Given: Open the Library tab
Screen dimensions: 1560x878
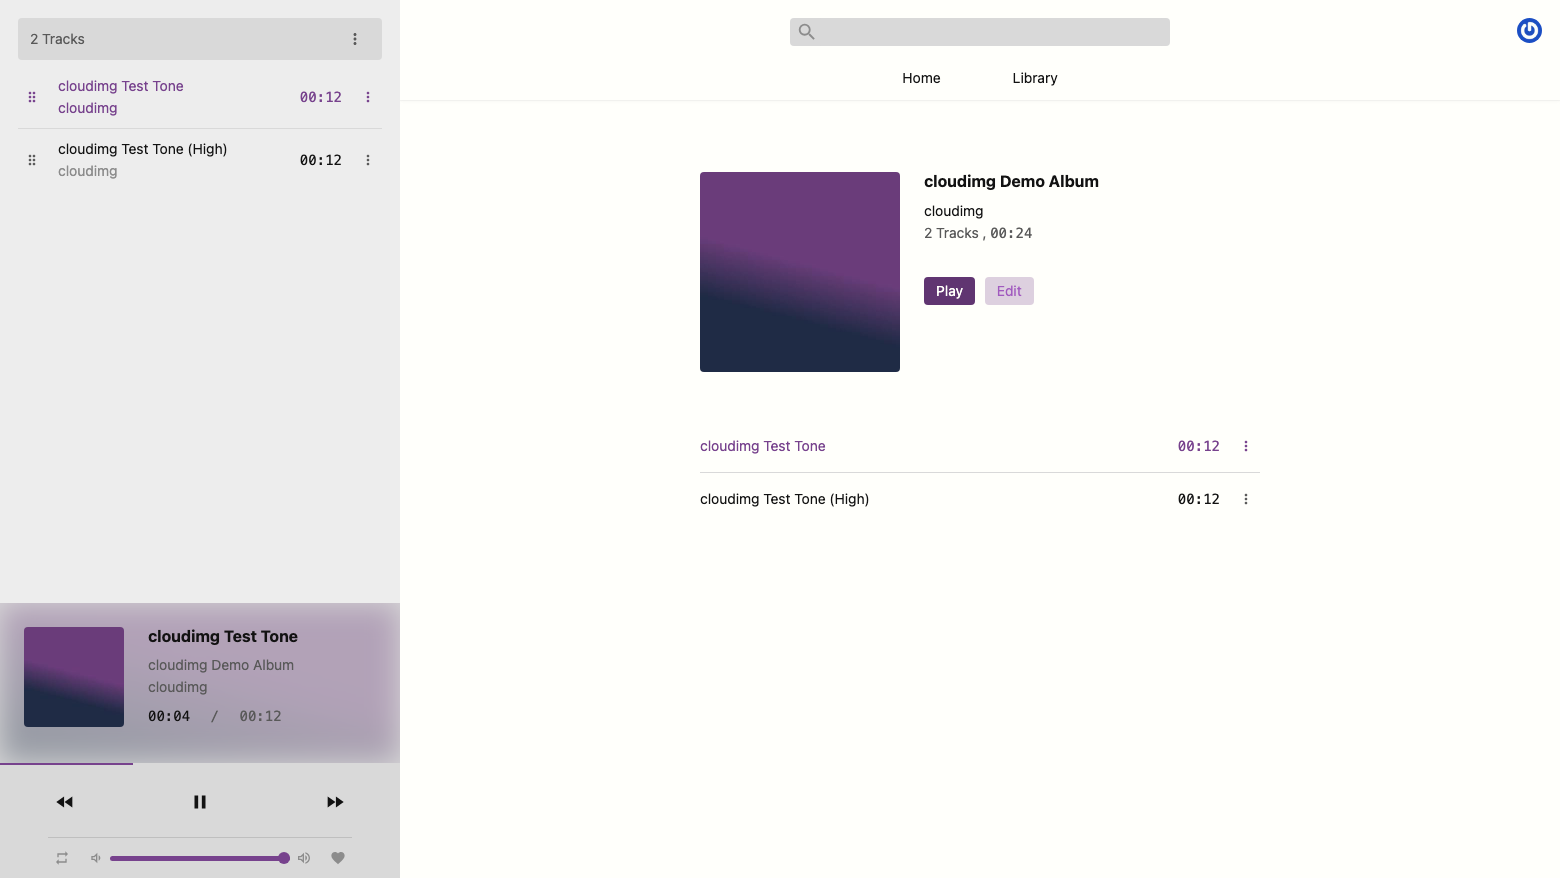Looking at the screenshot, I should pos(1035,78).
